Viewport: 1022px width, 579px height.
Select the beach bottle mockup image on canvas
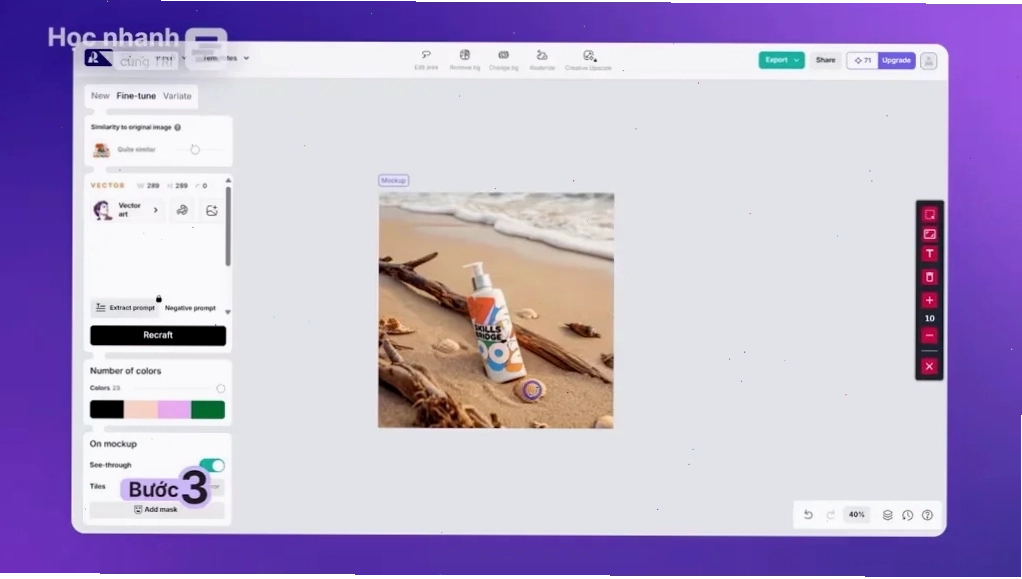(x=496, y=310)
